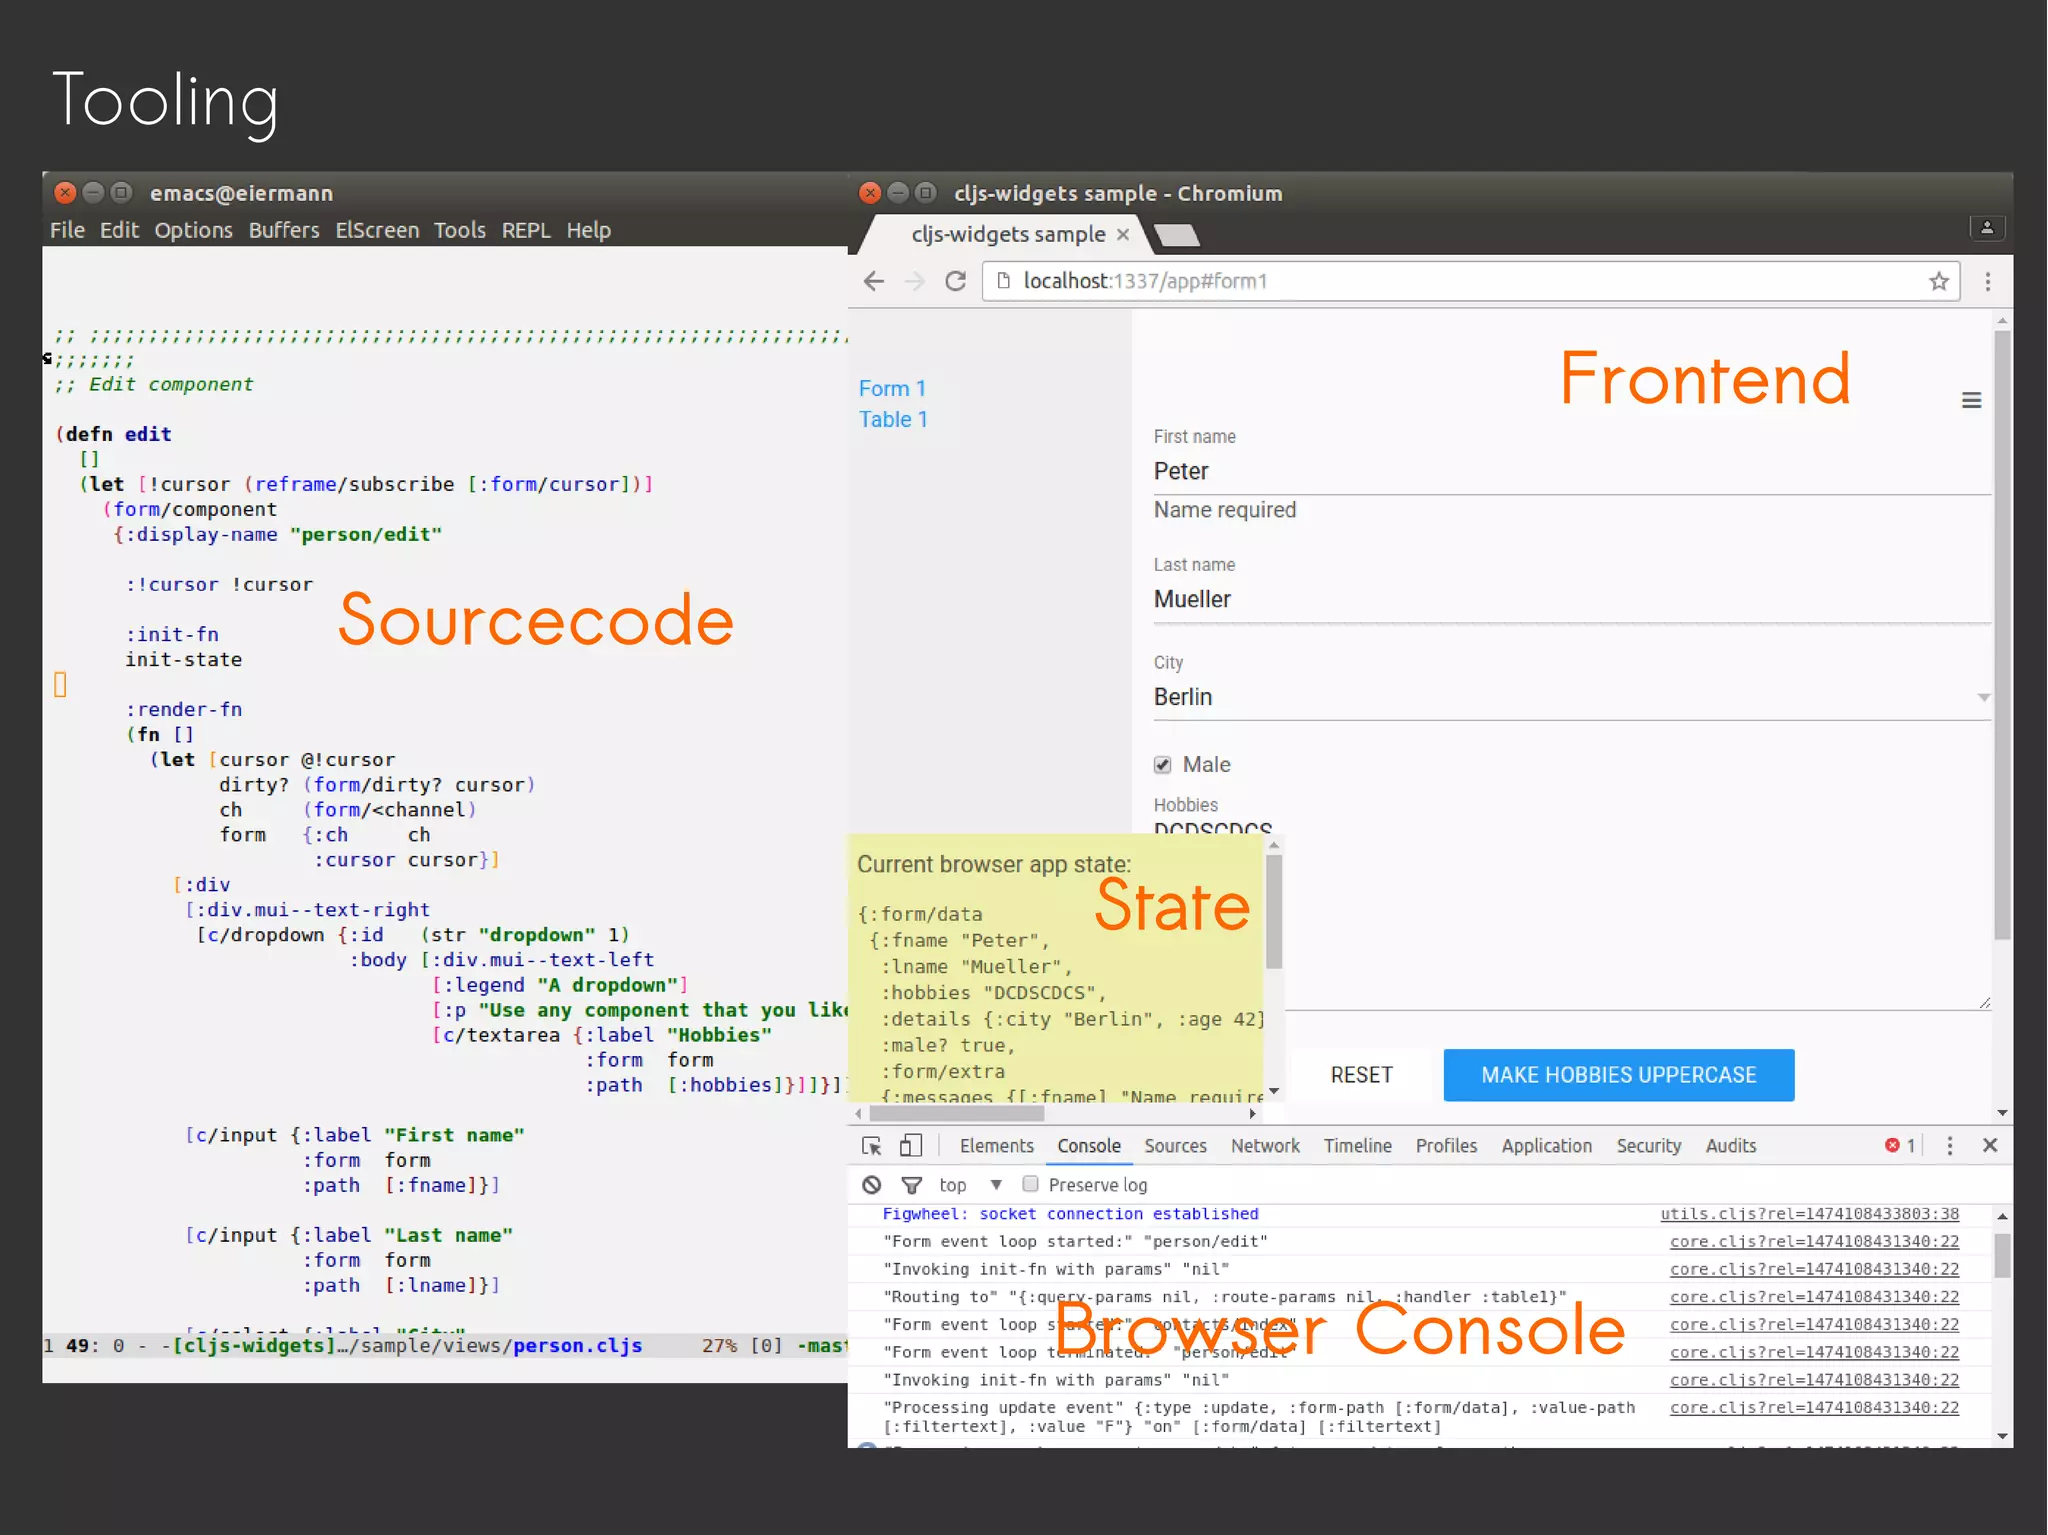
Task: Click the Form 1 link
Action: pyautogui.click(x=892, y=389)
